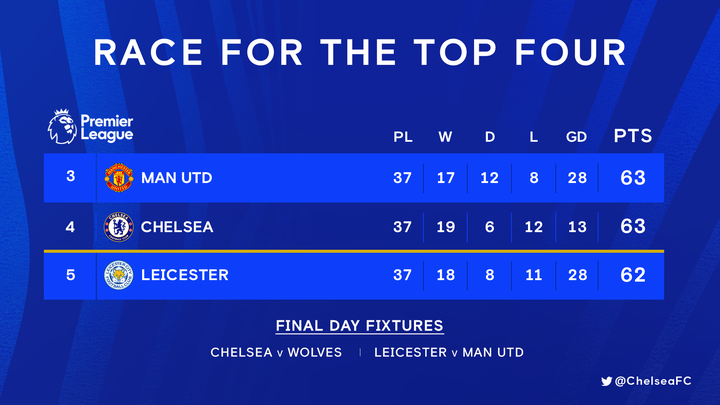Click the Chelsea club crest
Image resolution: width=720 pixels, height=405 pixels.
point(118,227)
